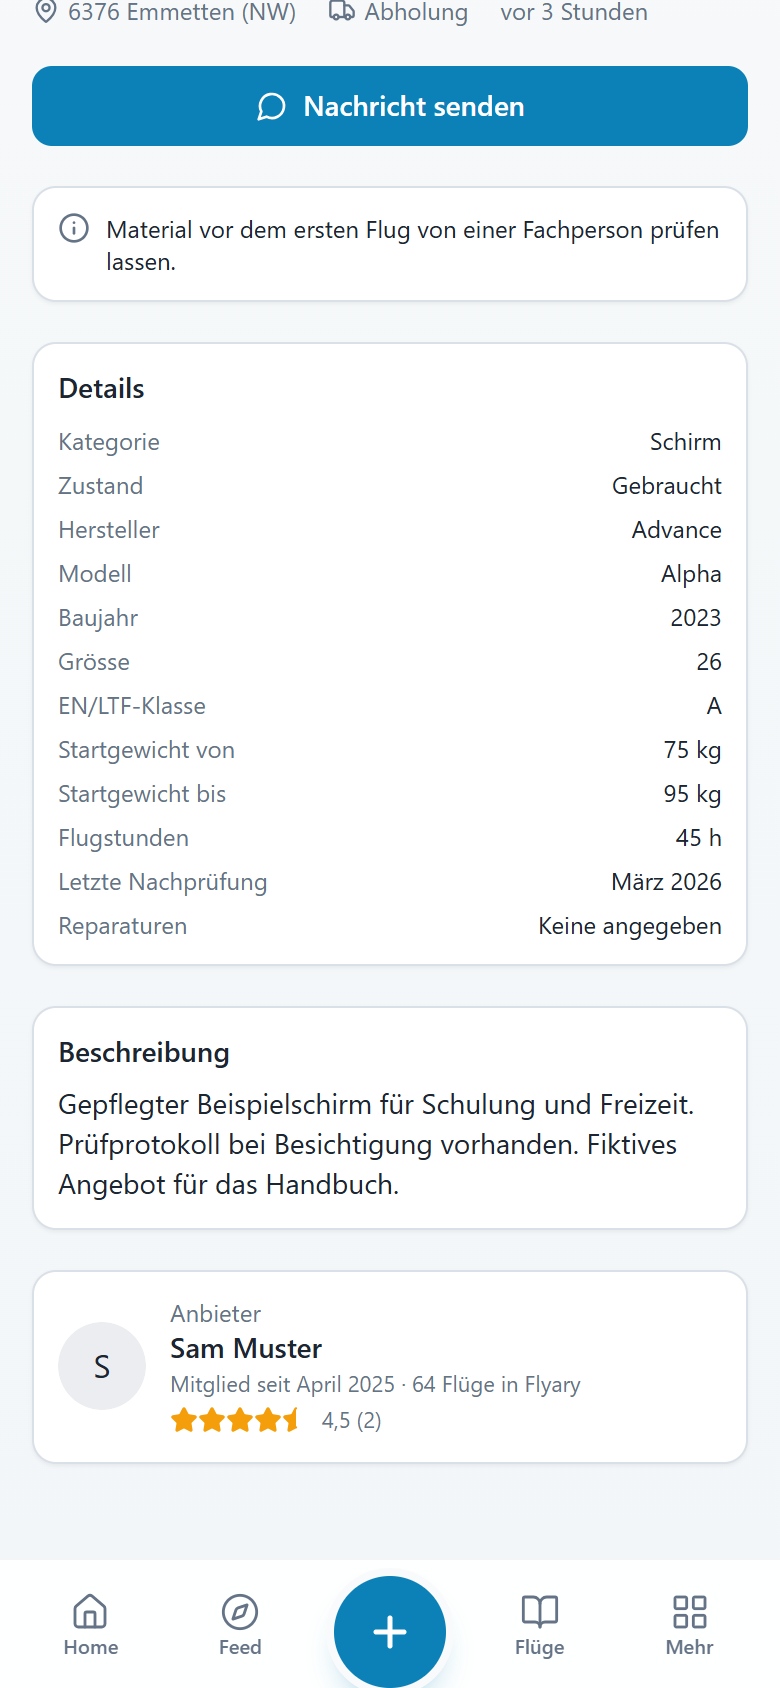Open the Feed compass icon
The image size is (780, 1688).
240,1611
